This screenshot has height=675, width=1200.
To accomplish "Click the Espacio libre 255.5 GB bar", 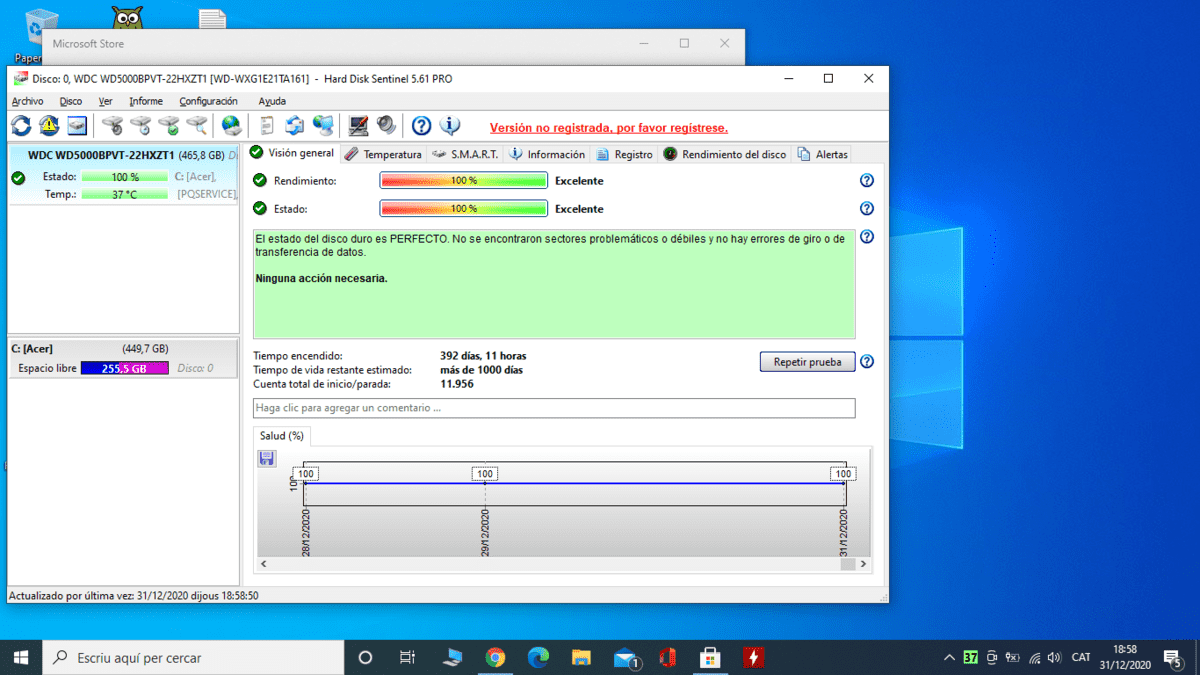I will click(124, 368).
